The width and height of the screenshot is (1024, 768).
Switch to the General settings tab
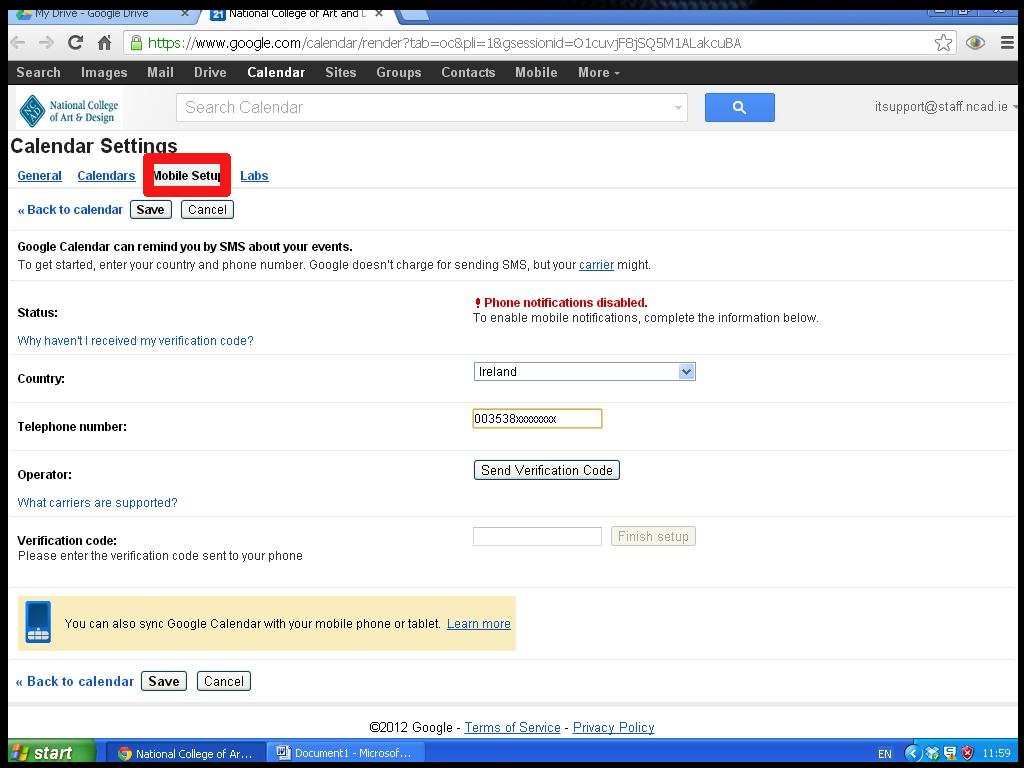tap(40, 176)
